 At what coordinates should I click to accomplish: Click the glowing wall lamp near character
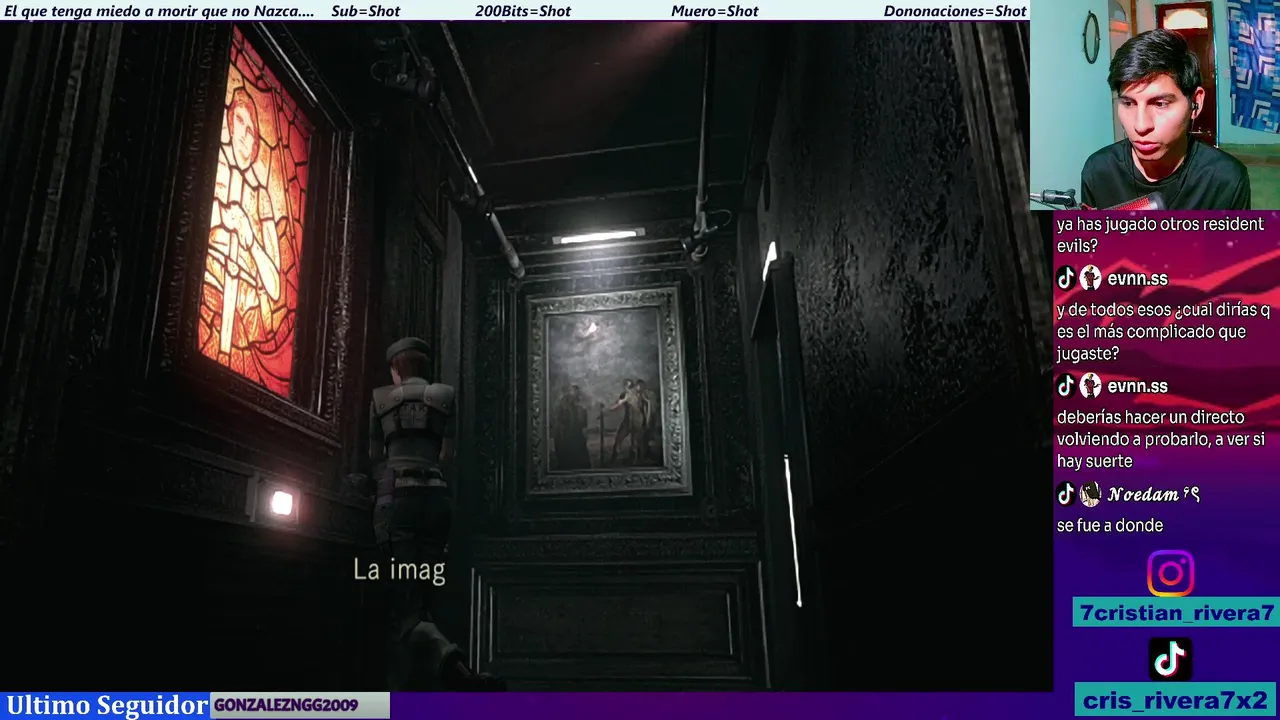point(281,504)
